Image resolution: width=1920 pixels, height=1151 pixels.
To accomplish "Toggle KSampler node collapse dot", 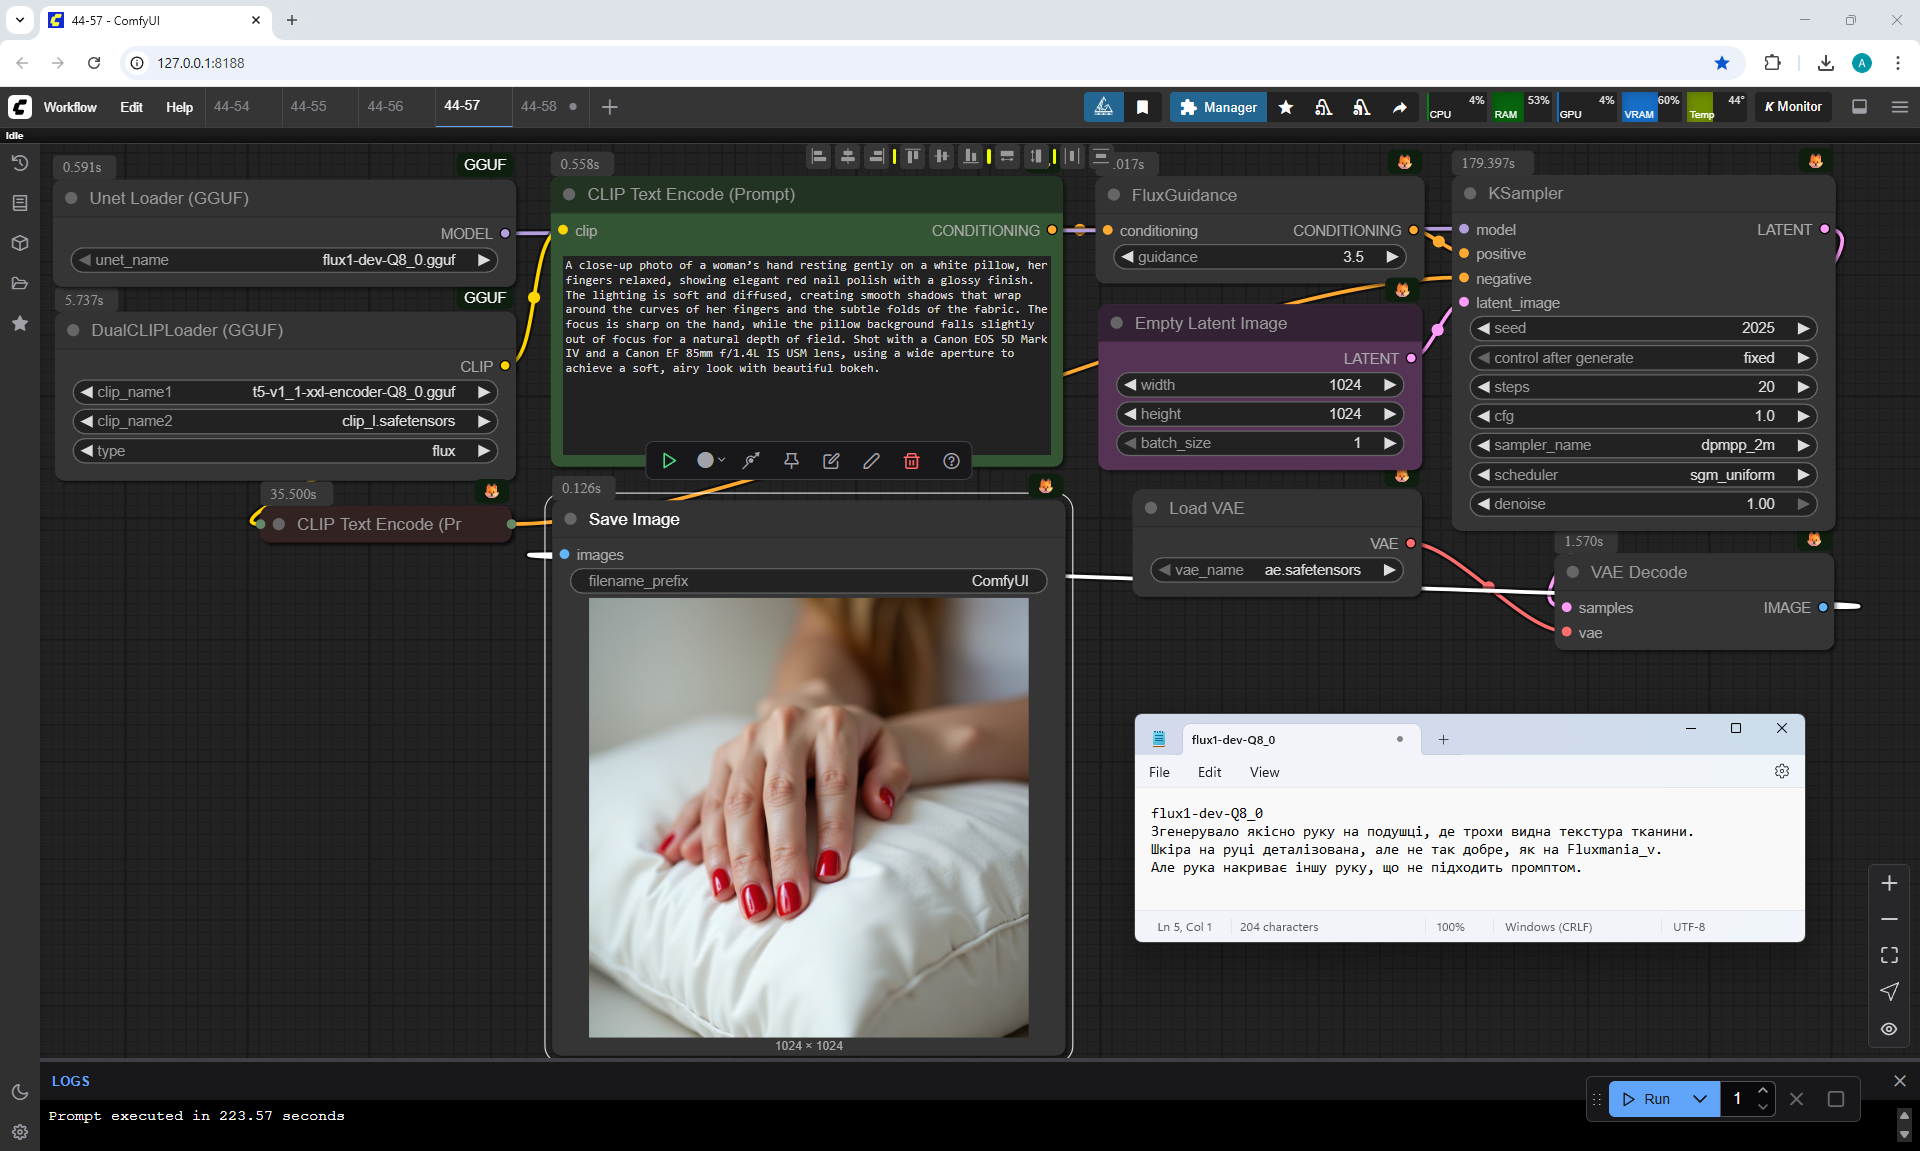I will (1470, 194).
